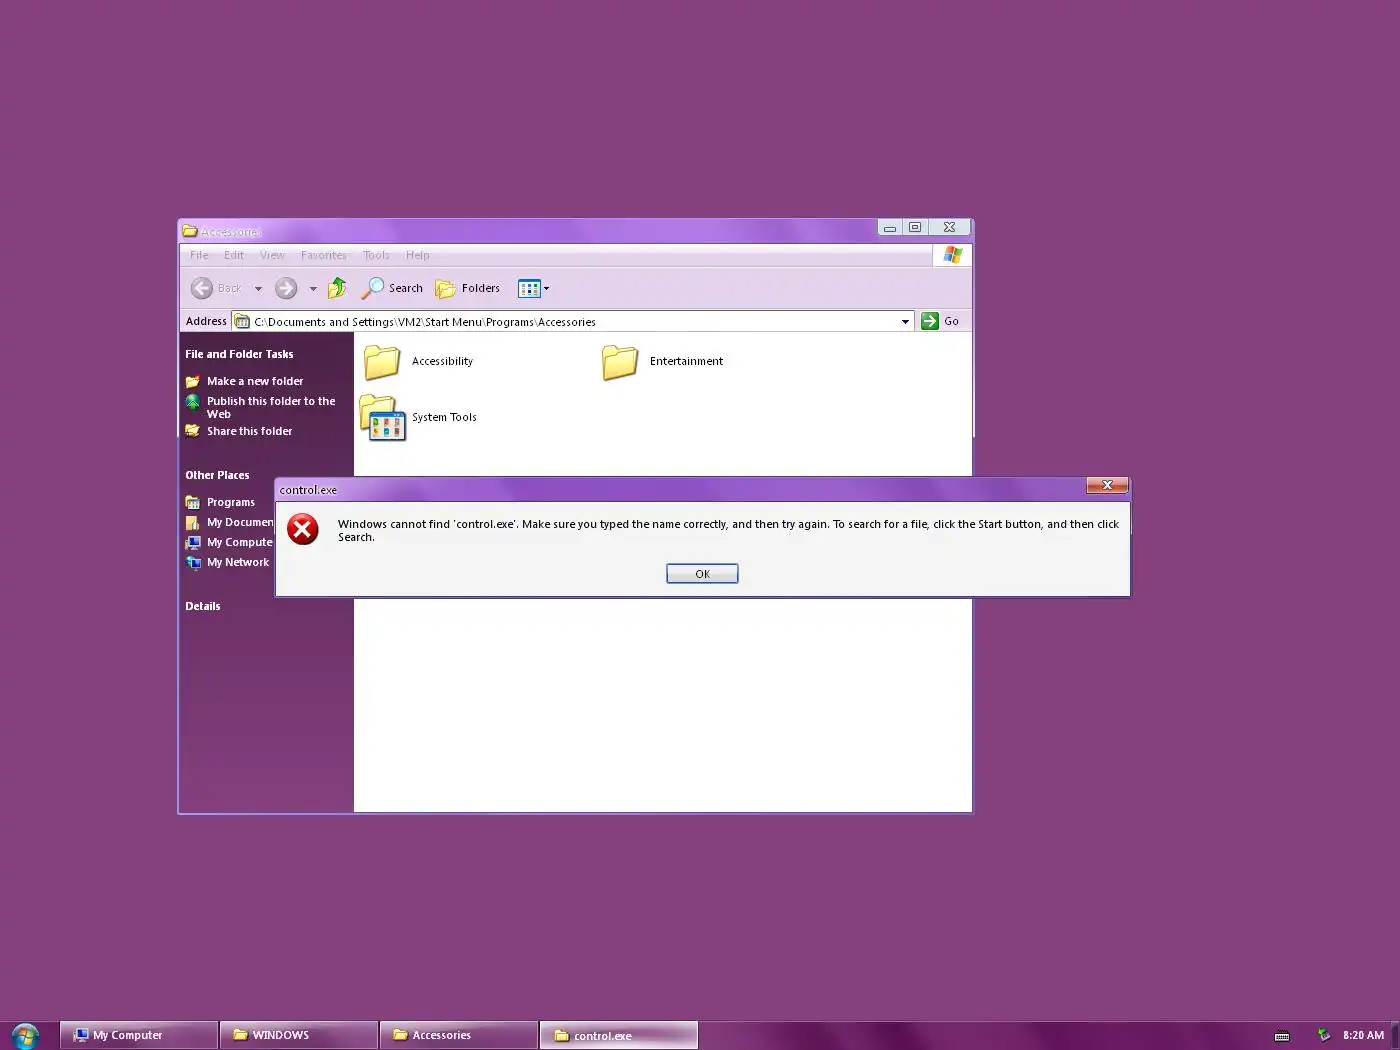Screen dimensions: 1400x1050
Task: Open the System Tools folder
Action: pos(420,418)
